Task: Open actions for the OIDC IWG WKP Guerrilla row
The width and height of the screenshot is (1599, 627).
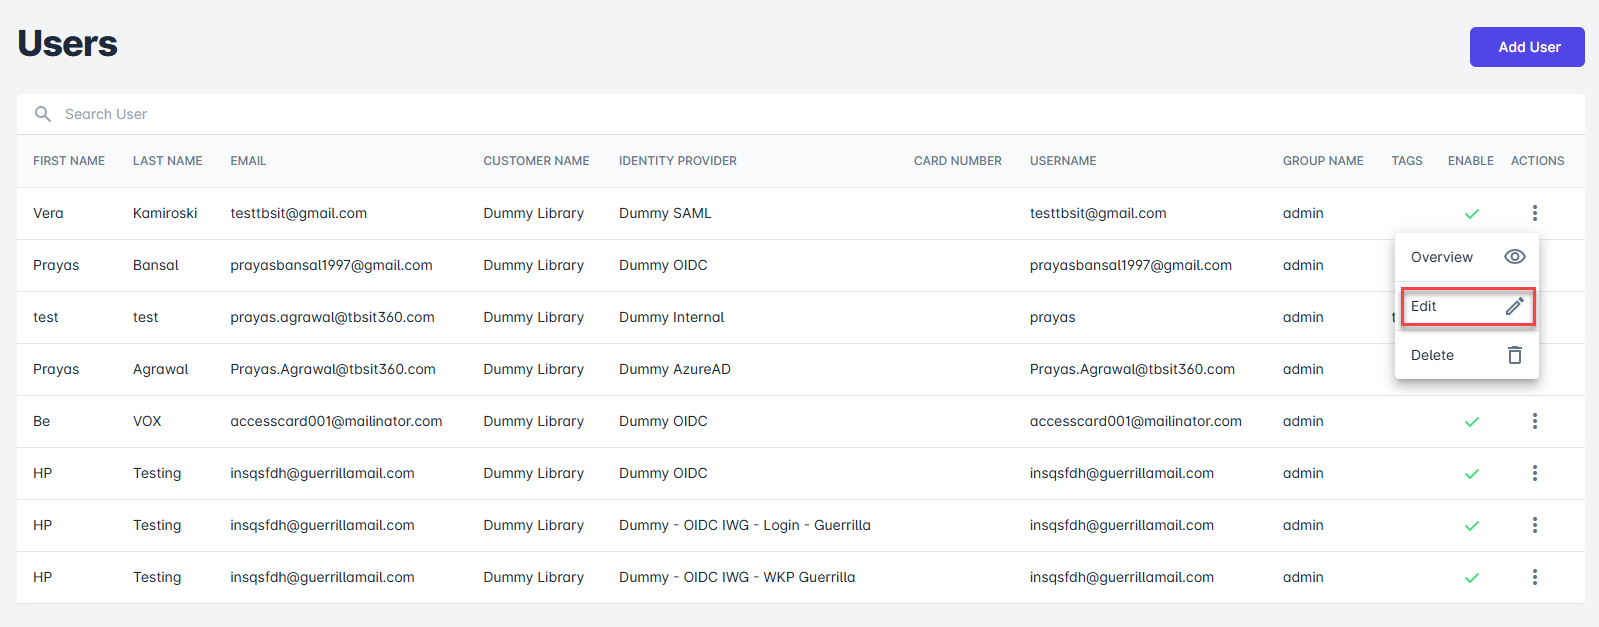Action: 1534,577
